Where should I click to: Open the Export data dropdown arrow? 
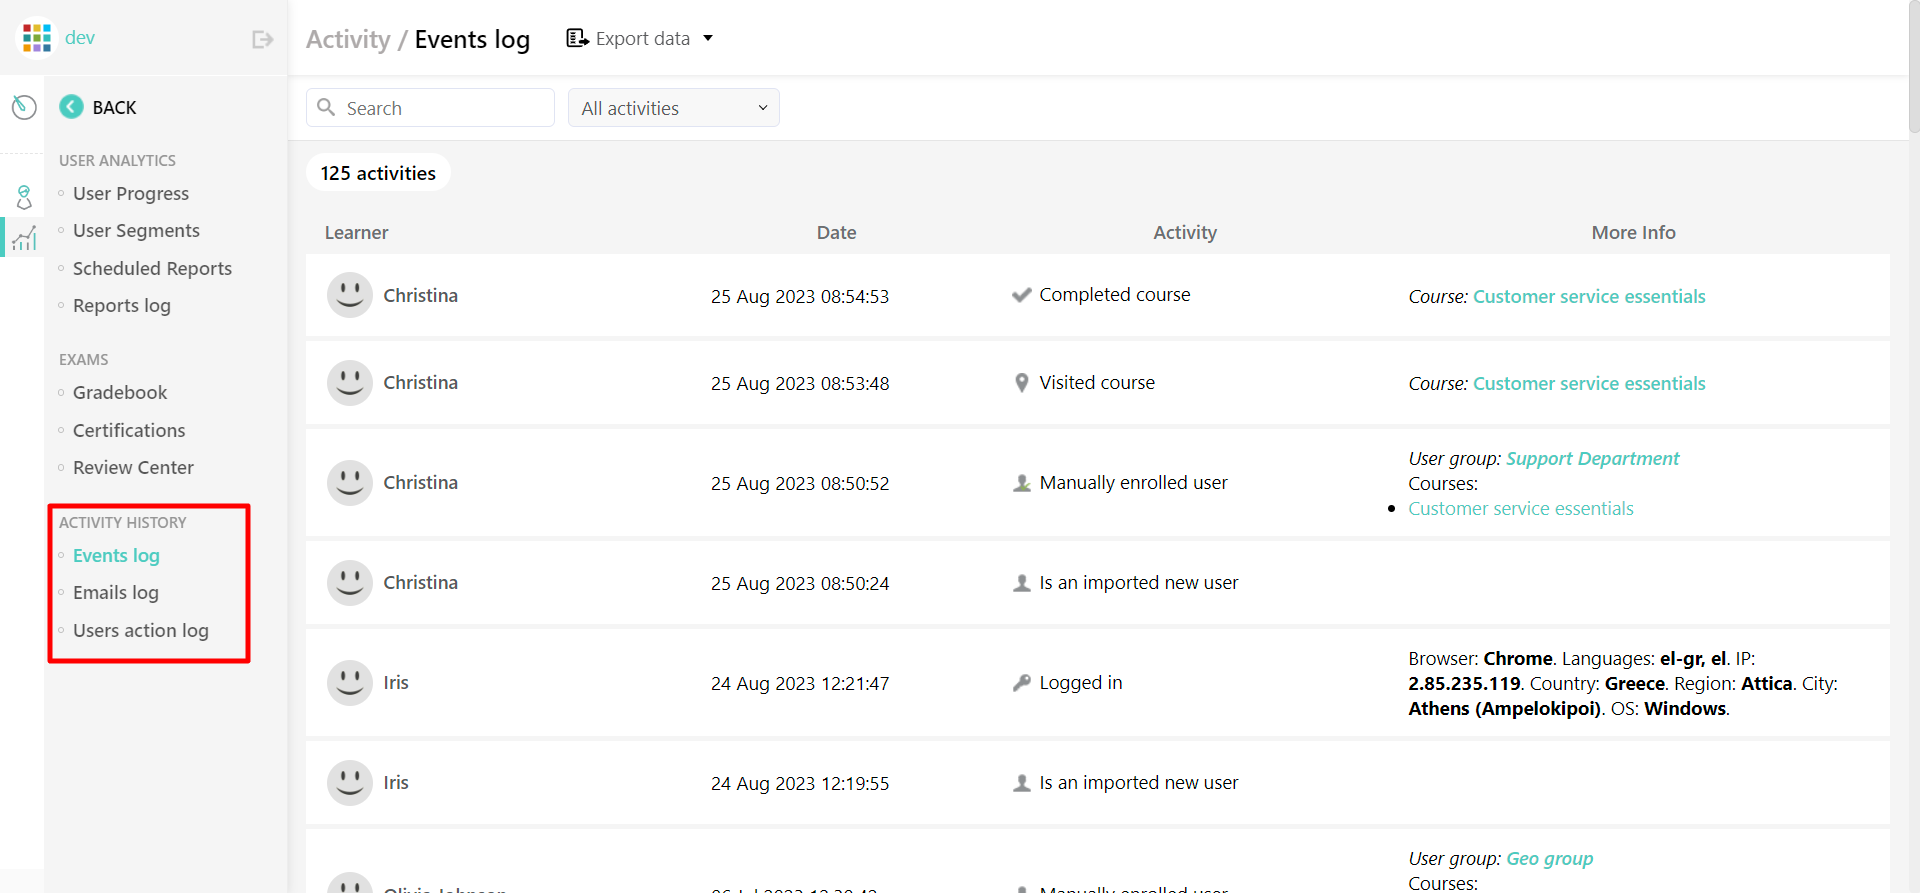(x=708, y=38)
